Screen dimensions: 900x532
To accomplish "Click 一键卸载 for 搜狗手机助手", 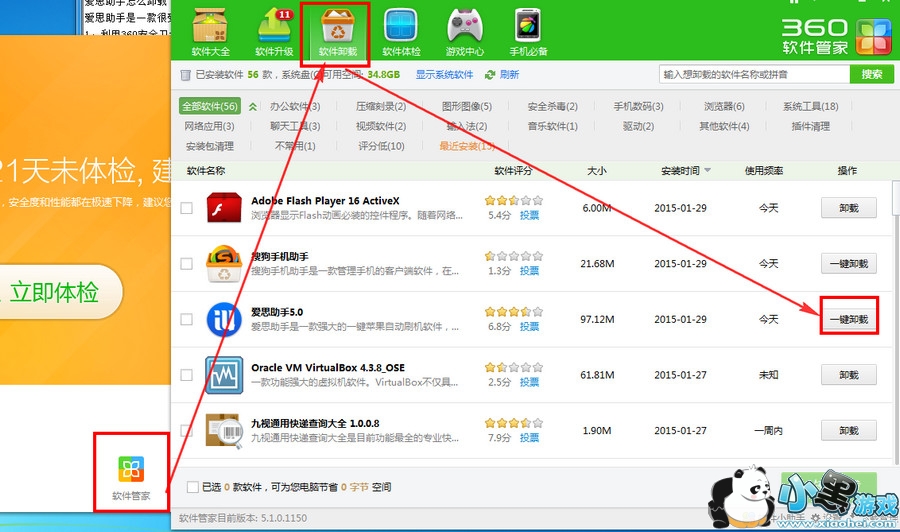I will pos(849,263).
